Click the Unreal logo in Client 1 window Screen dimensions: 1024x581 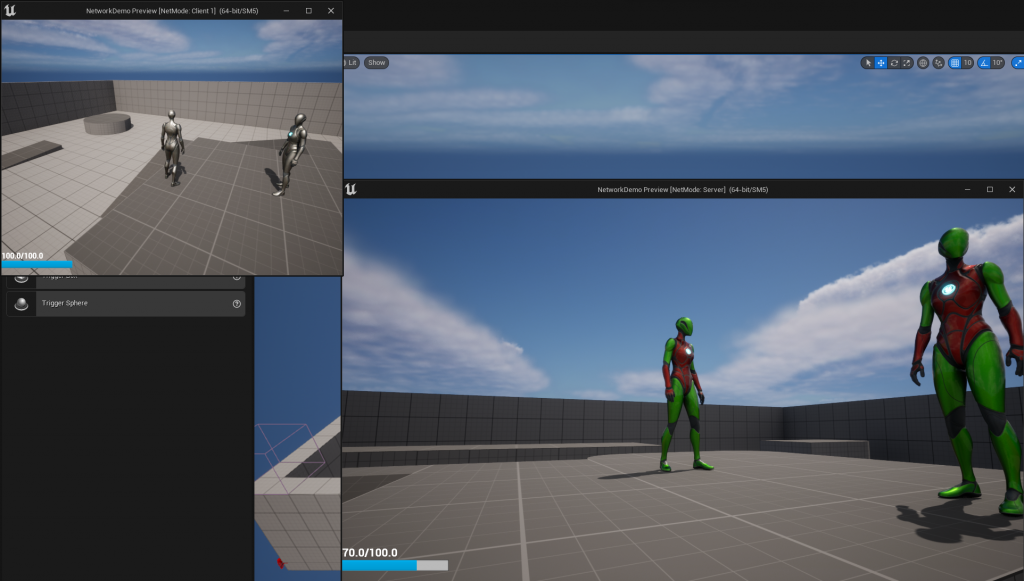point(10,10)
